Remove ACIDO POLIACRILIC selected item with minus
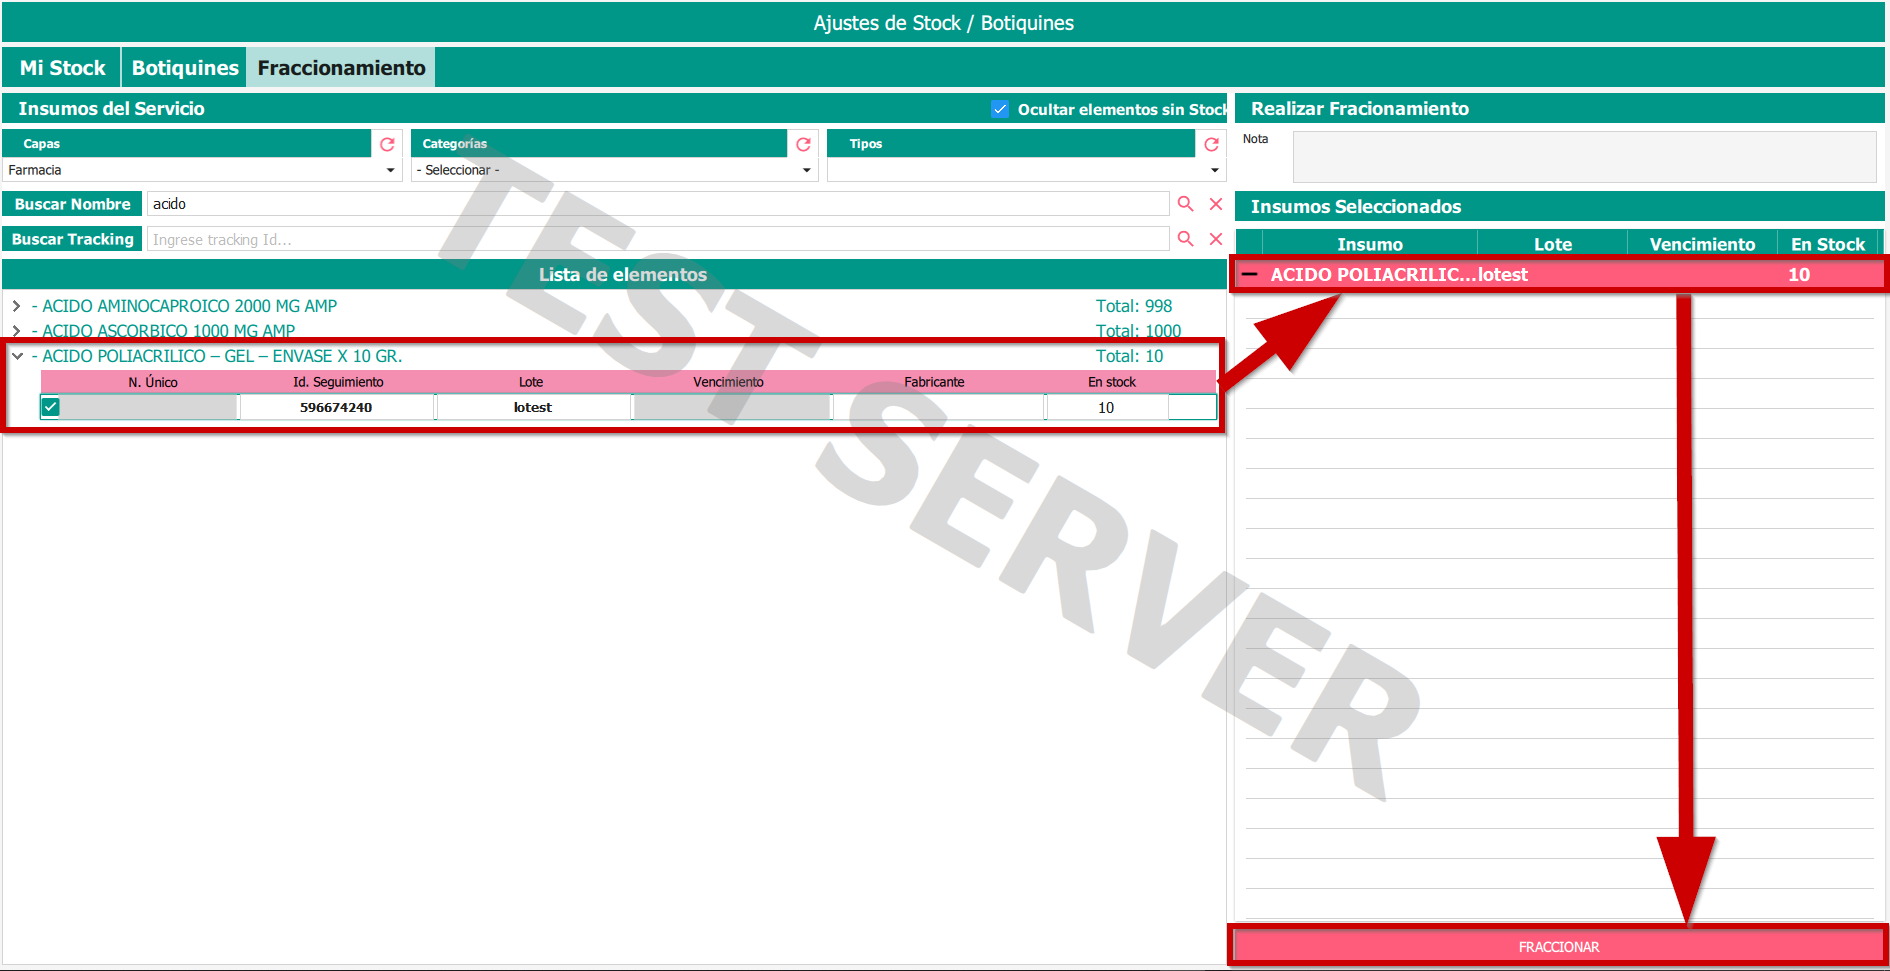Viewport: 1890px width, 971px height. click(x=1250, y=274)
